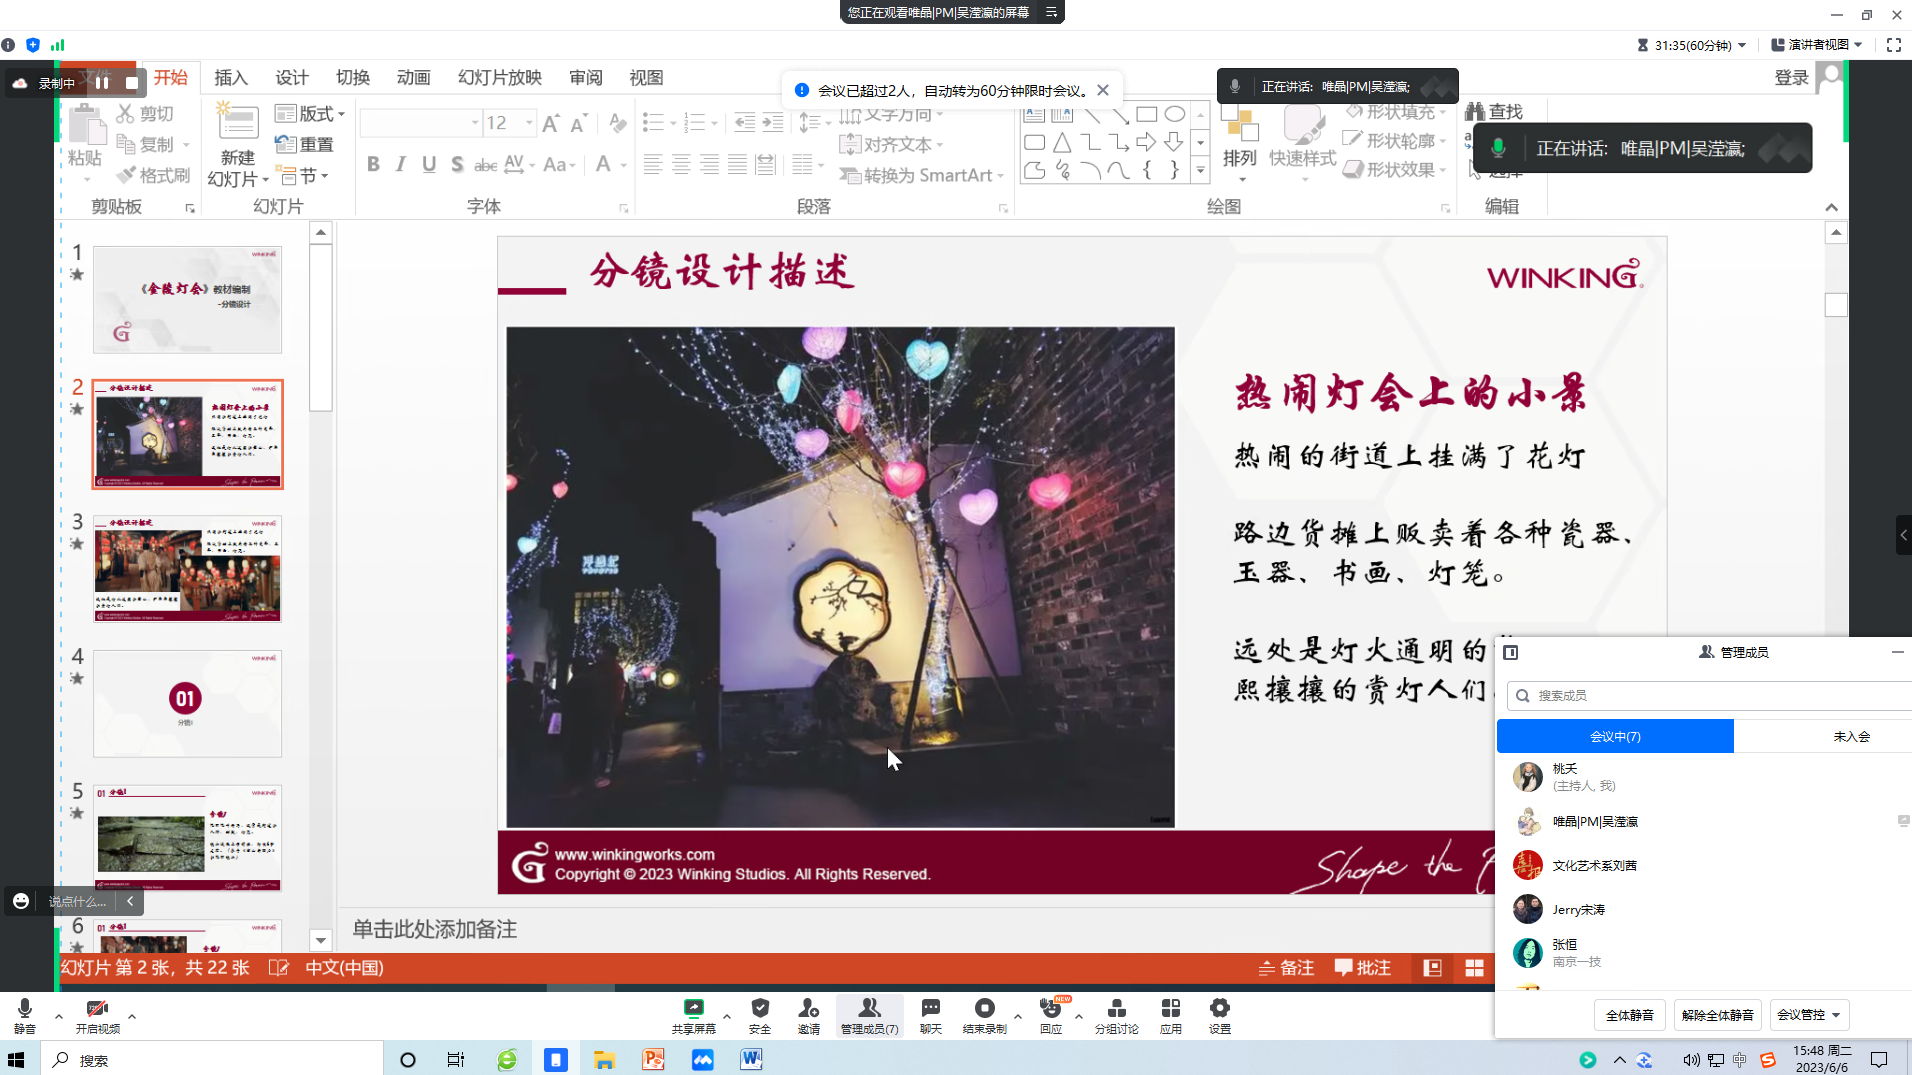
Task: Switch to slide sorter view icon
Action: [x=1474, y=968]
